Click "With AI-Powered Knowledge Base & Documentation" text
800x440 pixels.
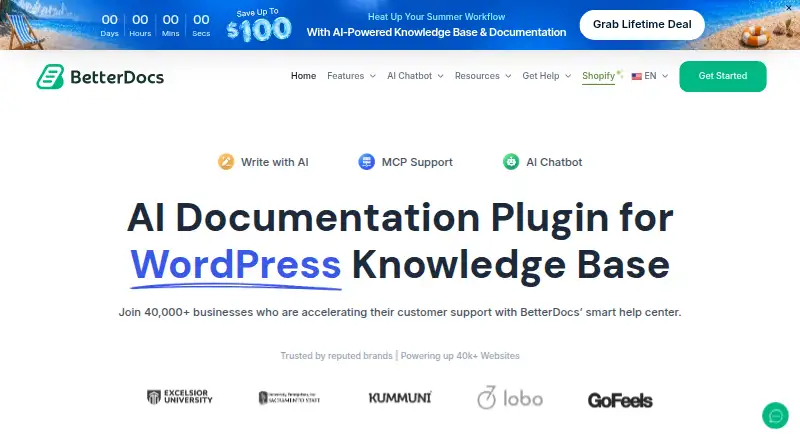(x=436, y=32)
